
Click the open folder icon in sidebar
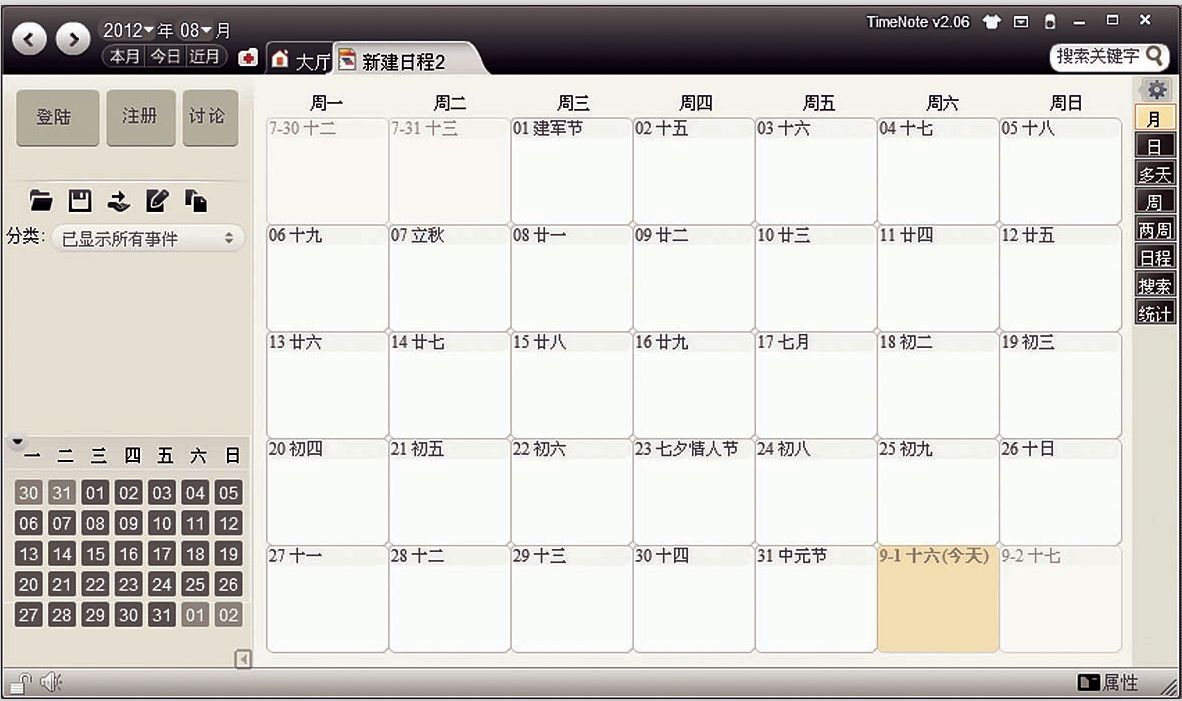click(x=41, y=201)
